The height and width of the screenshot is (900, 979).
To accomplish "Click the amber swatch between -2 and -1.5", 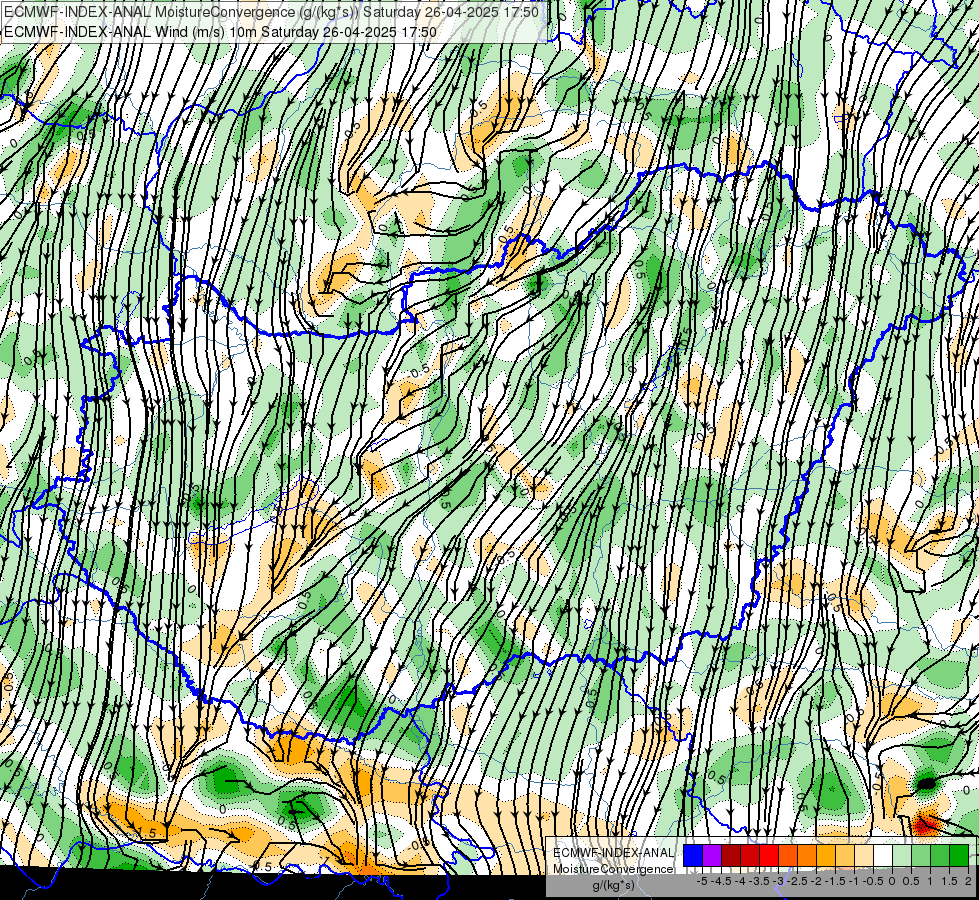I will (826, 856).
